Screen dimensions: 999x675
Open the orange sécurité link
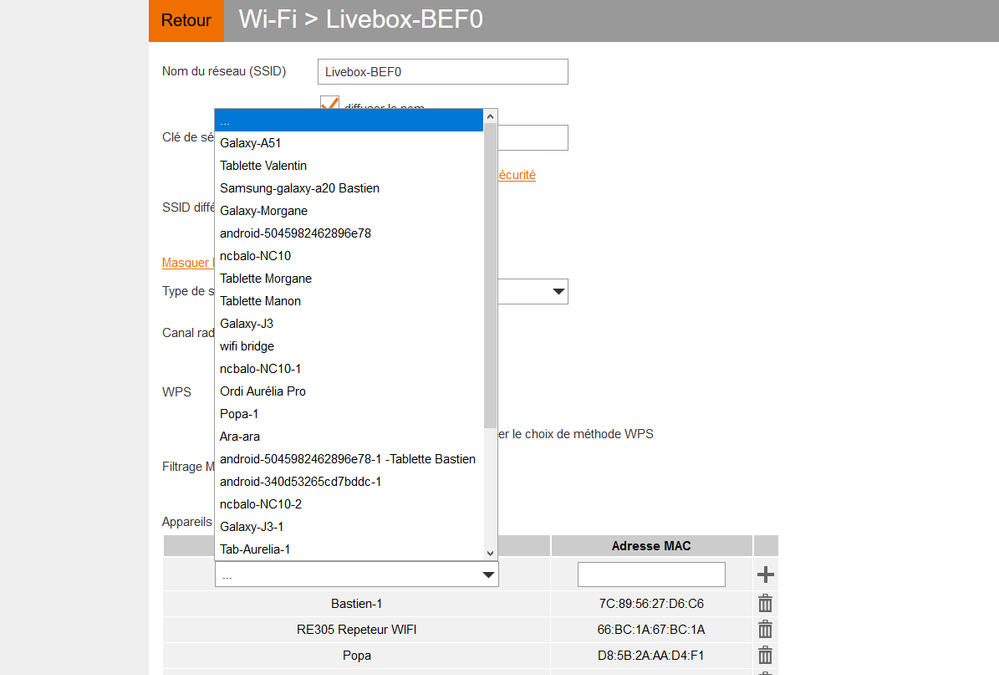tap(517, 175)
